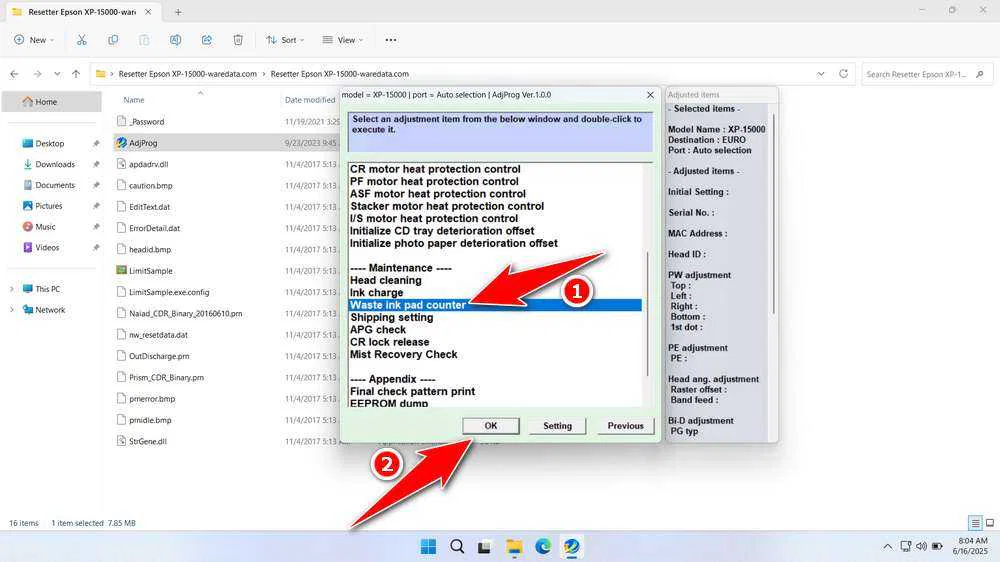Screen dimensions: 1000x562
Task: Expand the This PC tree node
Action: (x=12, y=289)
